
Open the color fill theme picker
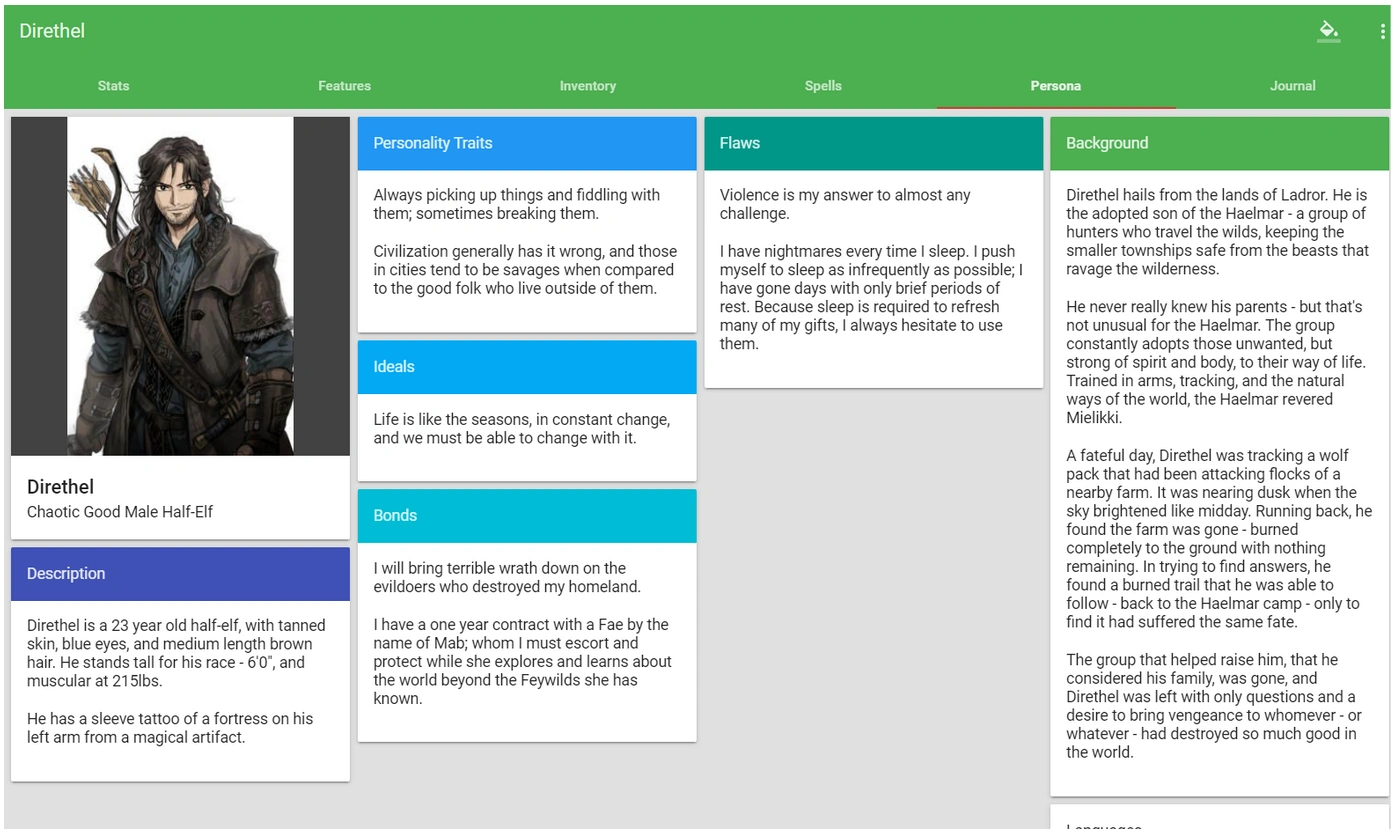(x=1328, y=31)
